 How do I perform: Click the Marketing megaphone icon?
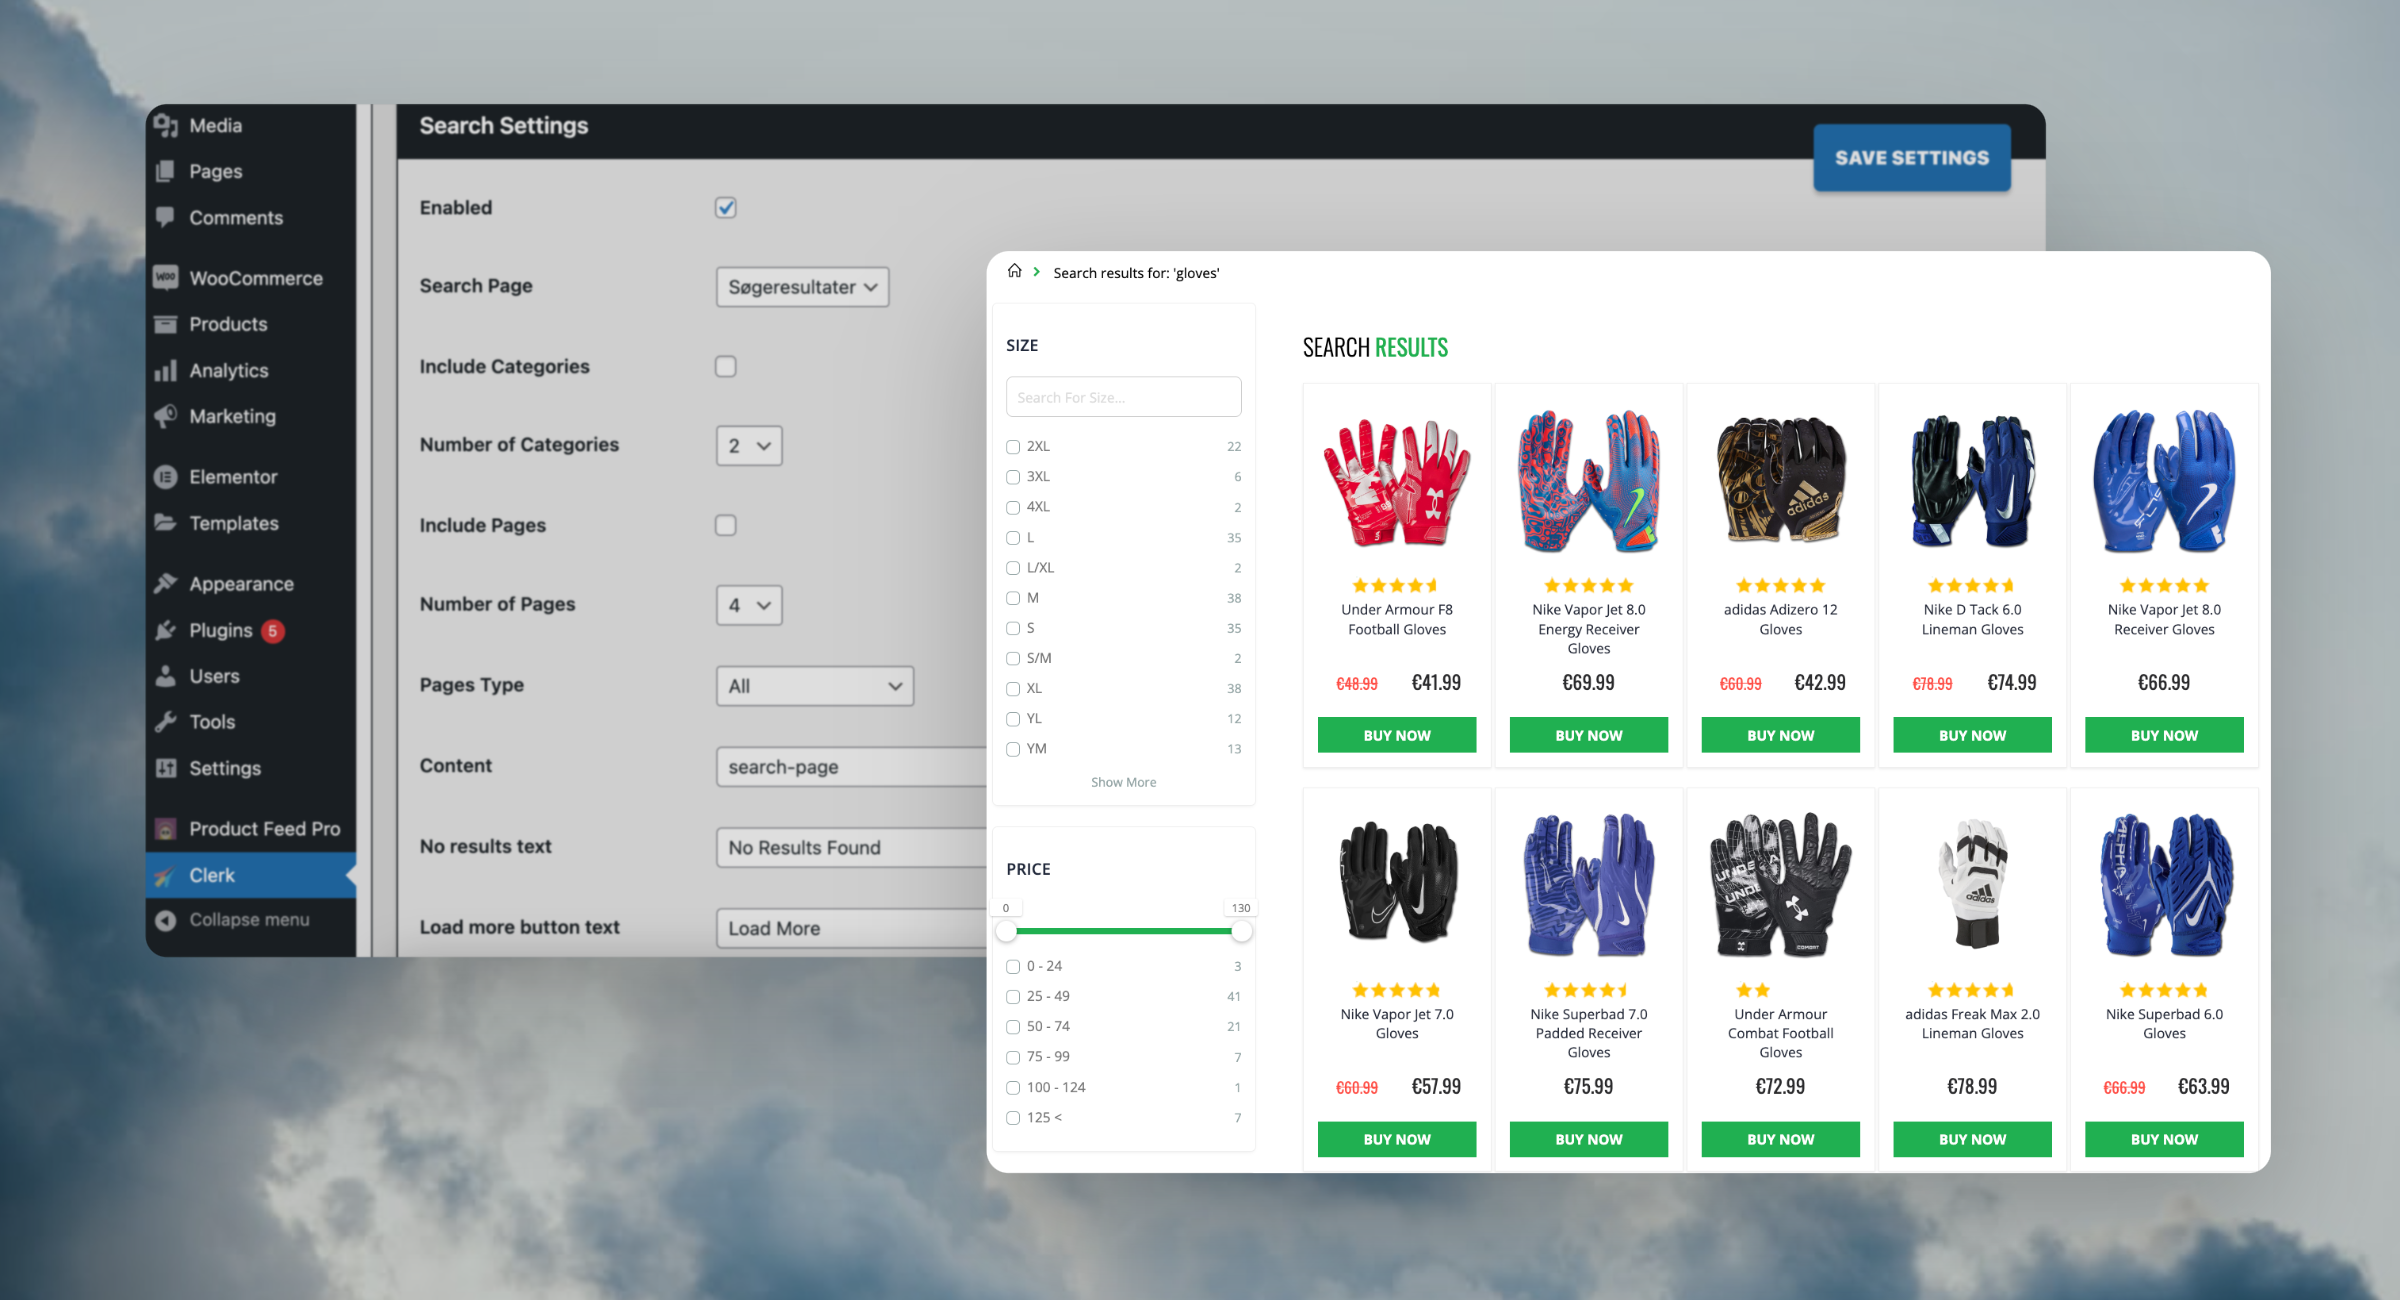[166, 416]
